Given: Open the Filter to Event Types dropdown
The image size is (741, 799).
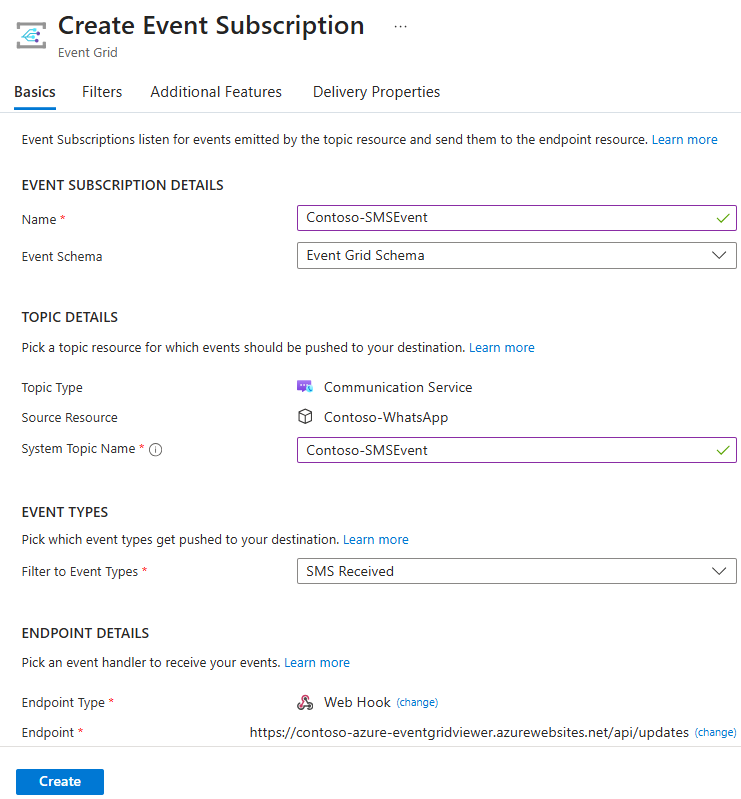Looking at the screenshot, I should [x=517, y=571].
